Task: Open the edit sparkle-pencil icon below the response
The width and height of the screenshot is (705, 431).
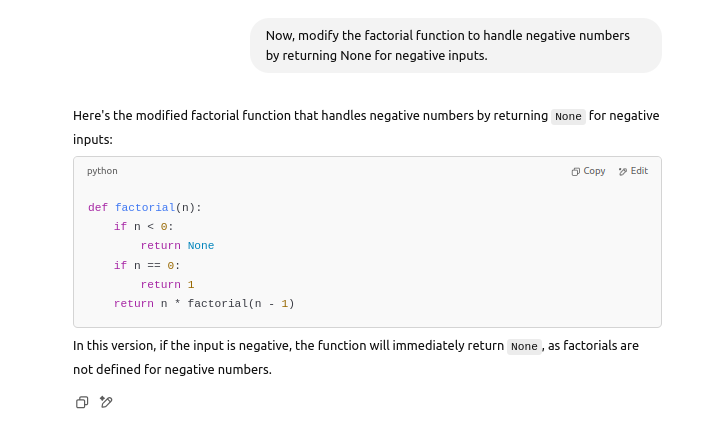Action: (106, 402)
